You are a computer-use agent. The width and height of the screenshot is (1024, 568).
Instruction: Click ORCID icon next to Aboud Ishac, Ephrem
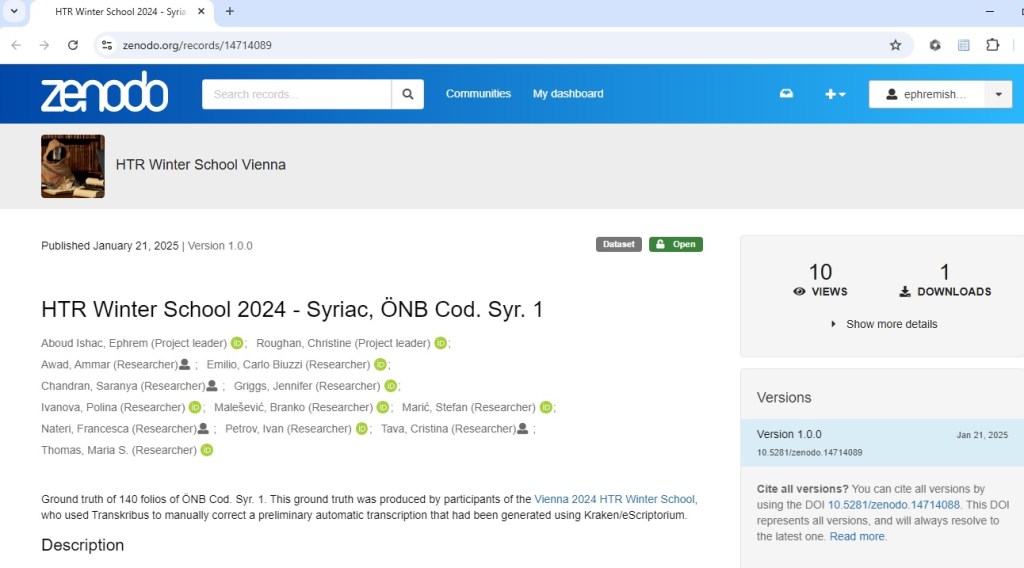point(237,343)
